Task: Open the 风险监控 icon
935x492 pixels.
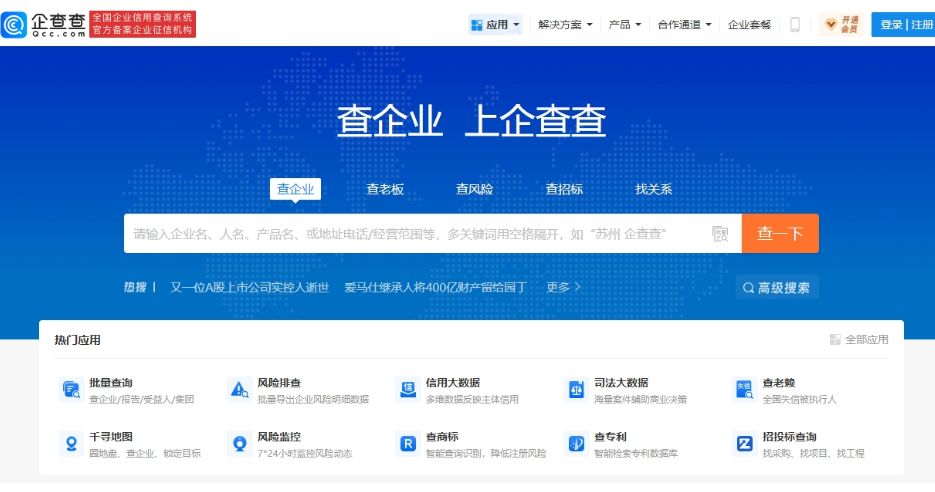Action: coord(240,444)
